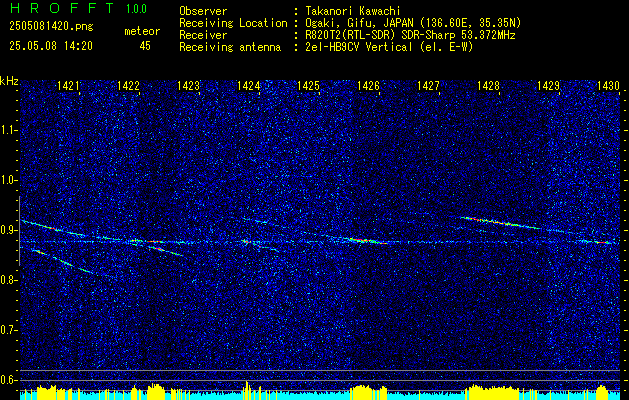Click the yellow power burst below 1428
The image size is (629, 400).
pyautogui.click(x=491, y=392)
